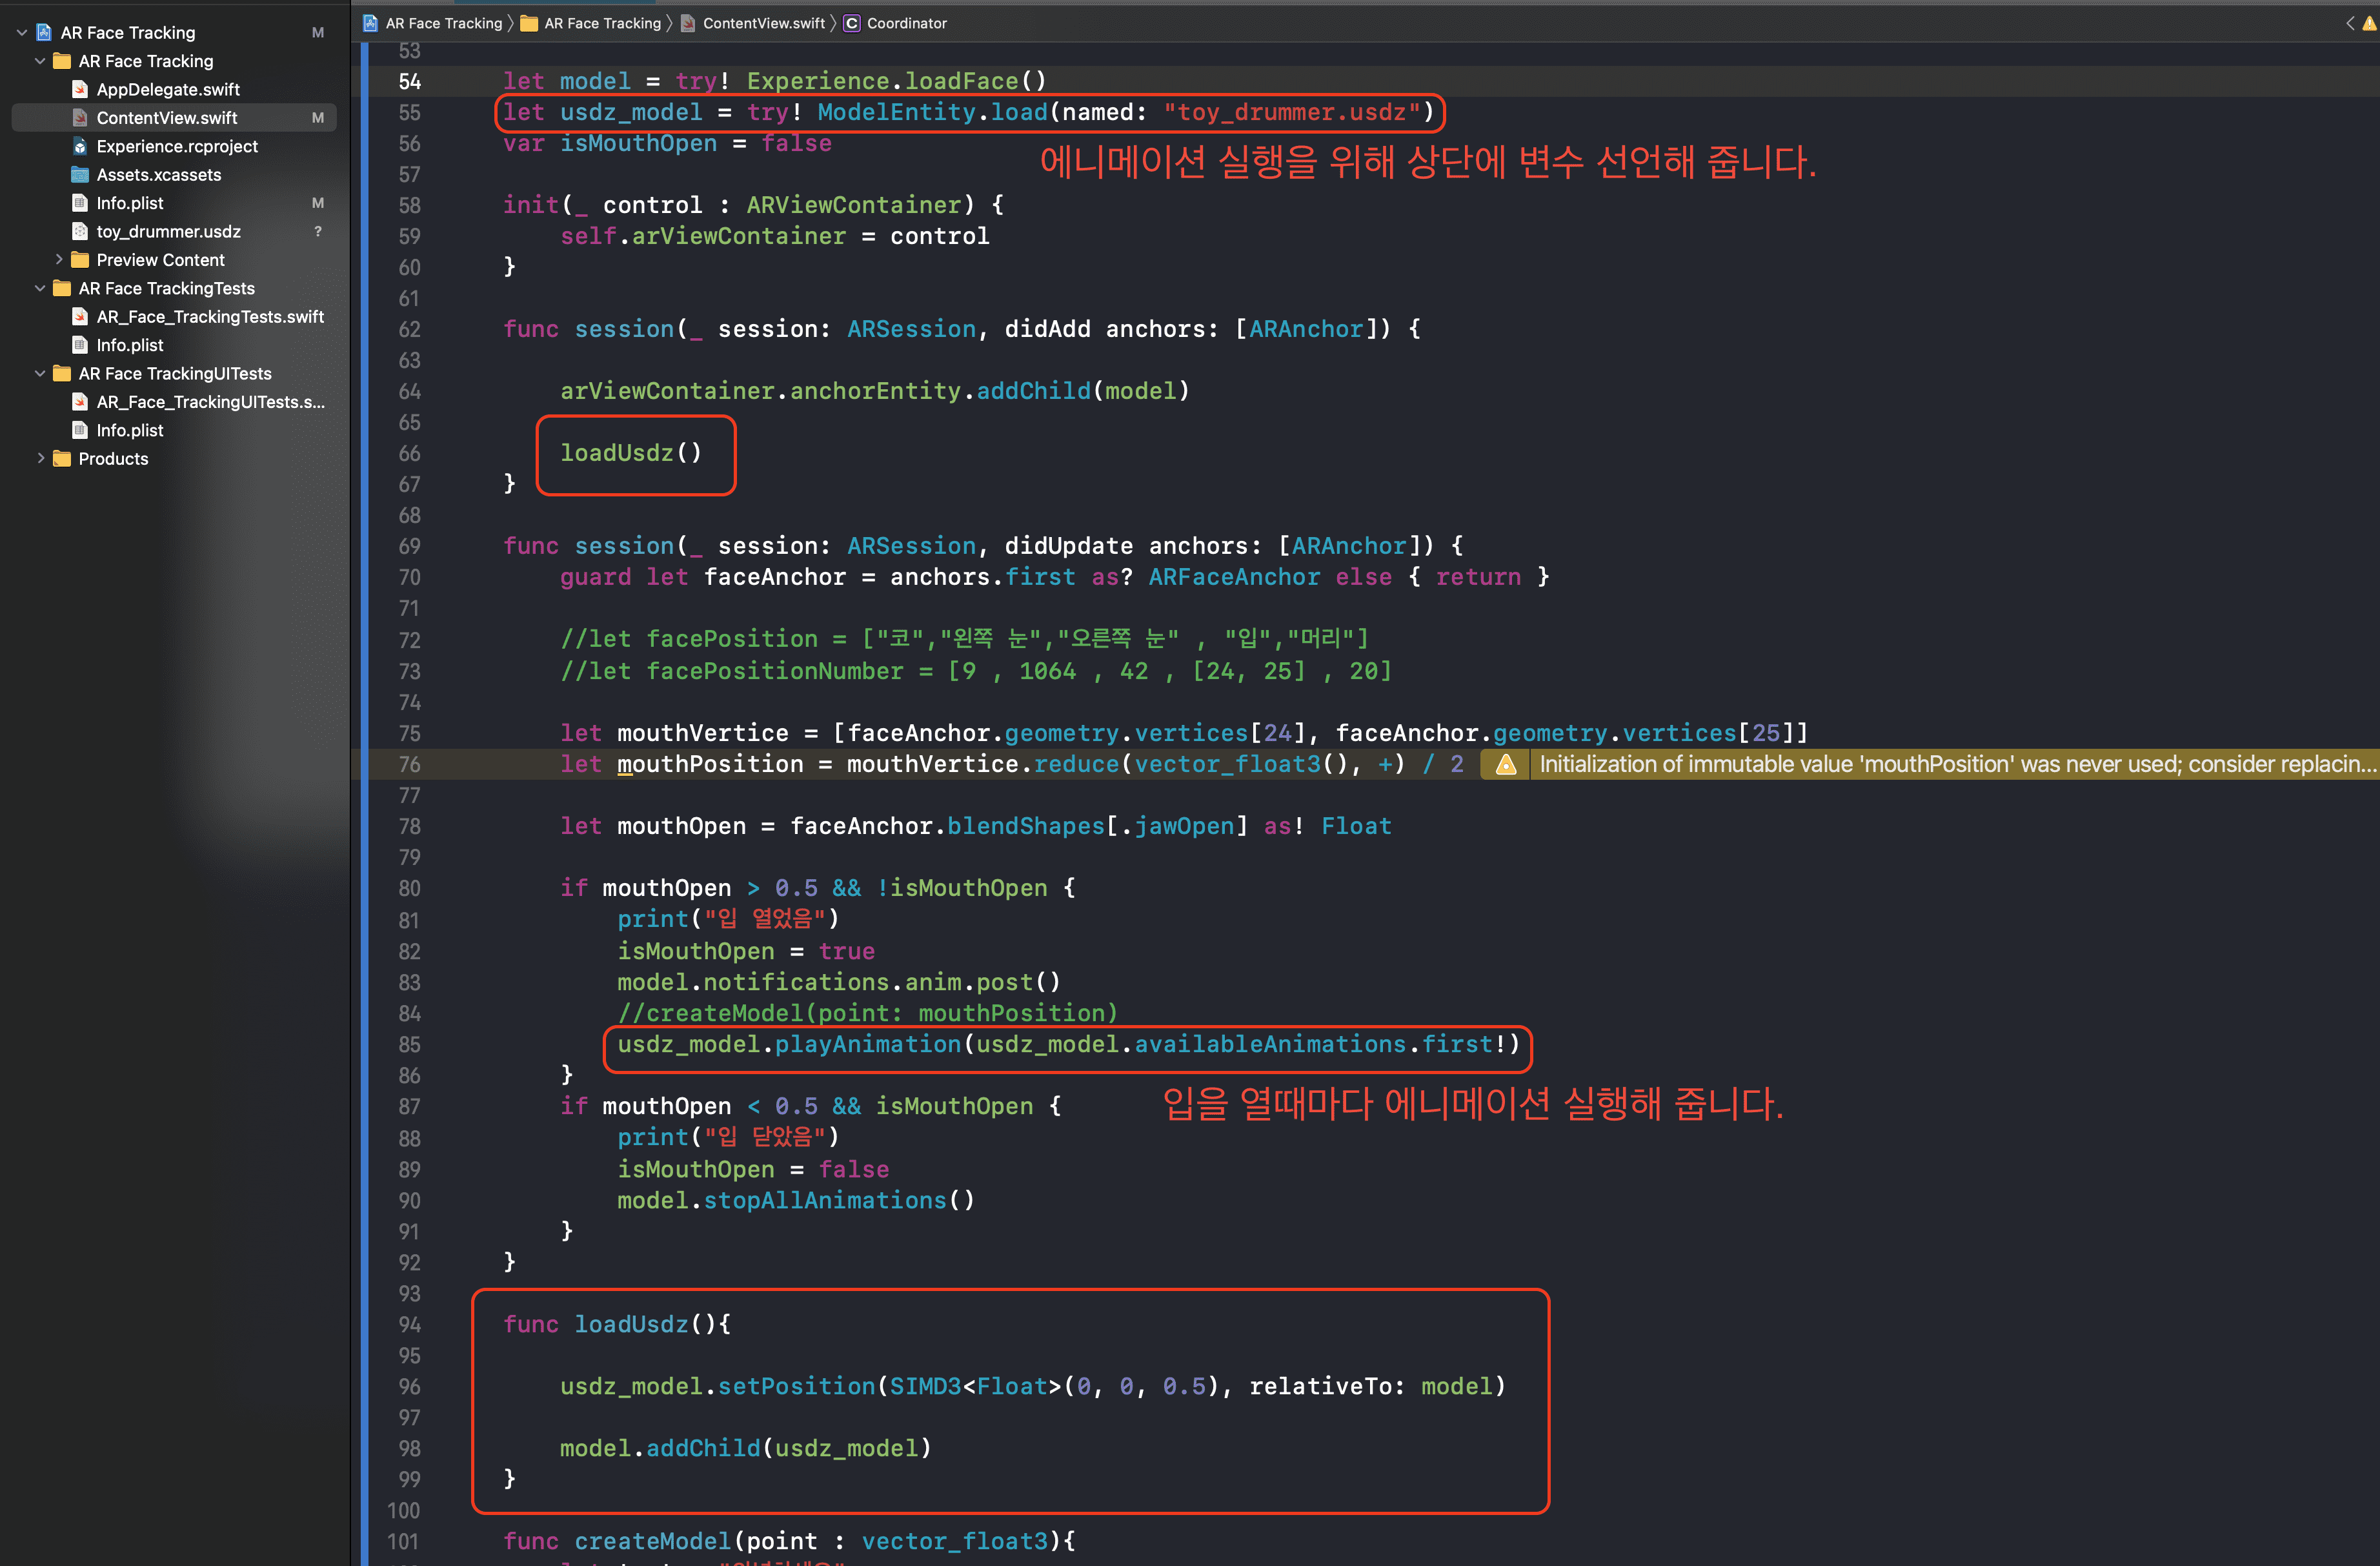Open the AR_Face_TrackingTests.swift file
2380x1566 pixels.
pyautogui.click(x=209, y=317)
